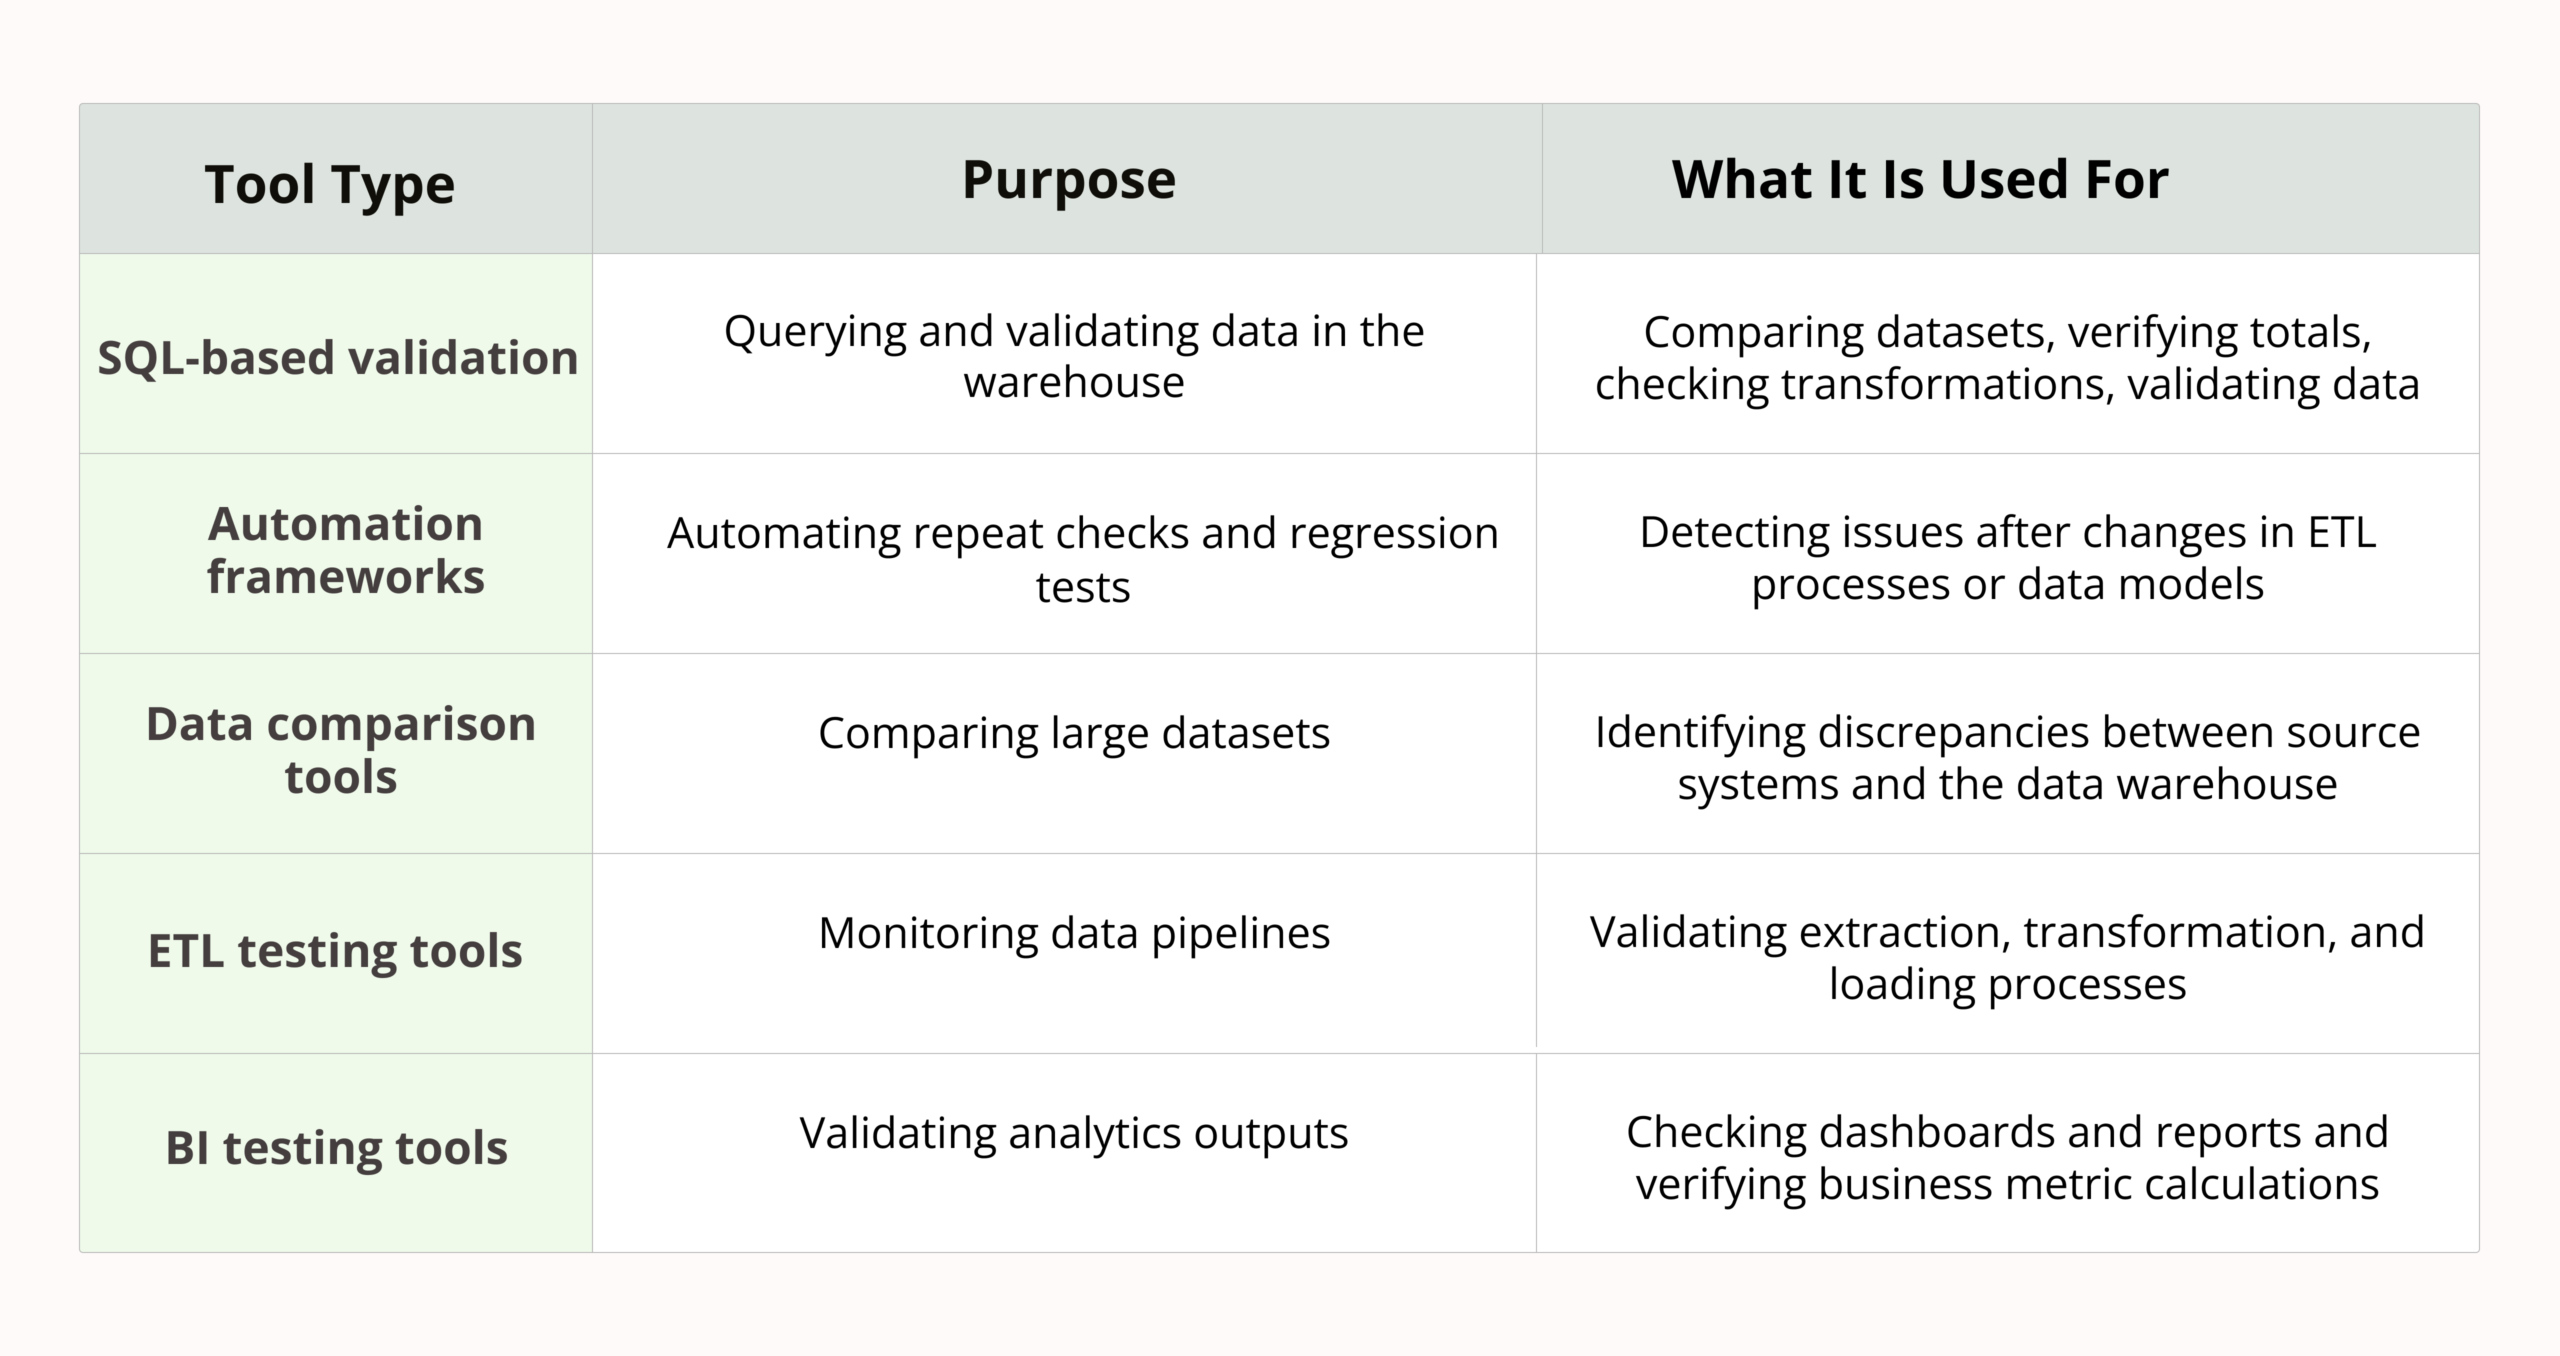Click the "Monitoring data pipelines" cell
The height and width of the screenshot is (1356, 2560).
click(1074, 933)
